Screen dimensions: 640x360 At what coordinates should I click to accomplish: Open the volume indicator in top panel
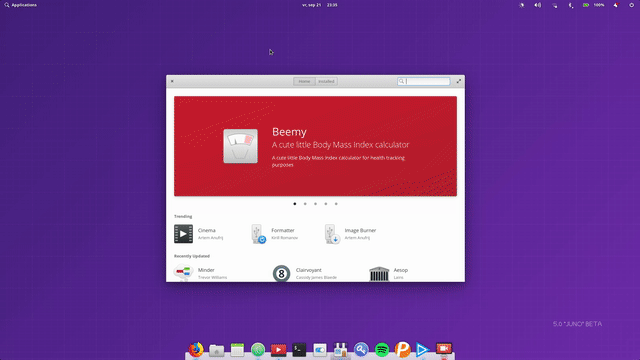click(538, 5)
